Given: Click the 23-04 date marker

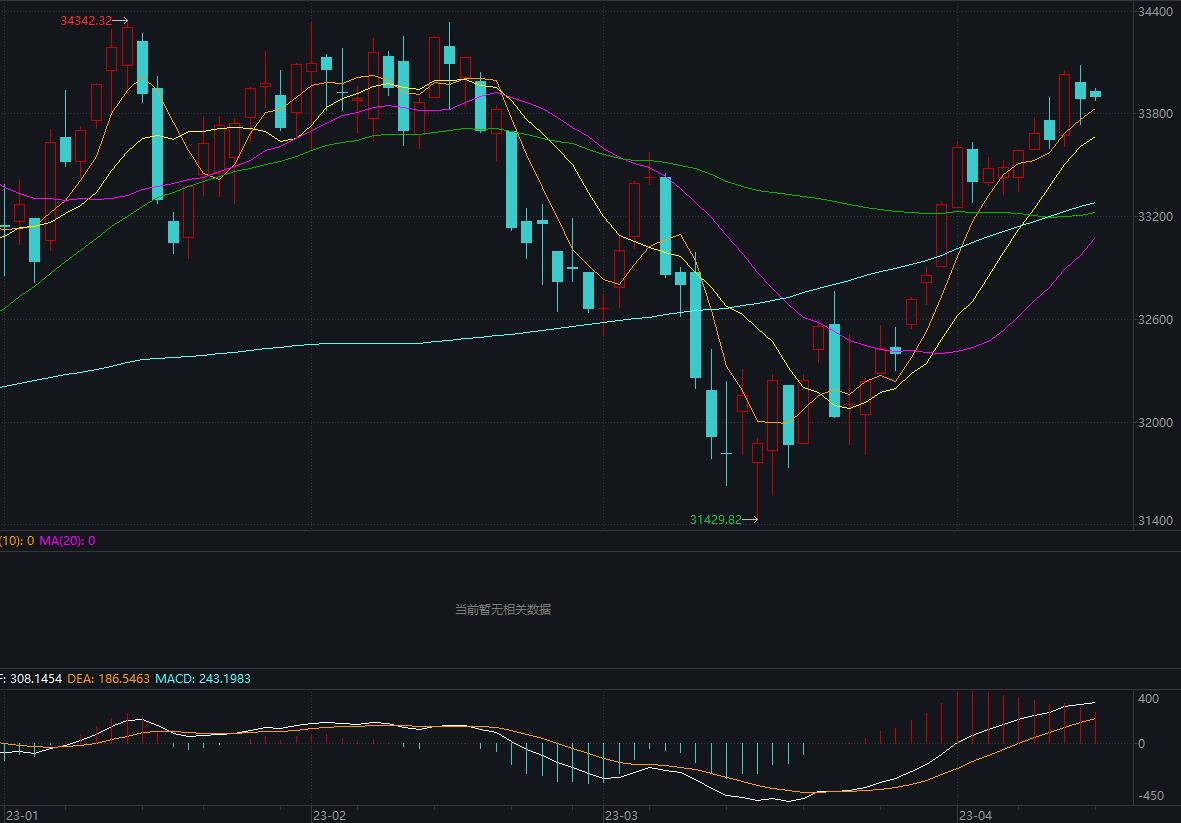Looking at the screenshot, I should [x=975, y=815].
